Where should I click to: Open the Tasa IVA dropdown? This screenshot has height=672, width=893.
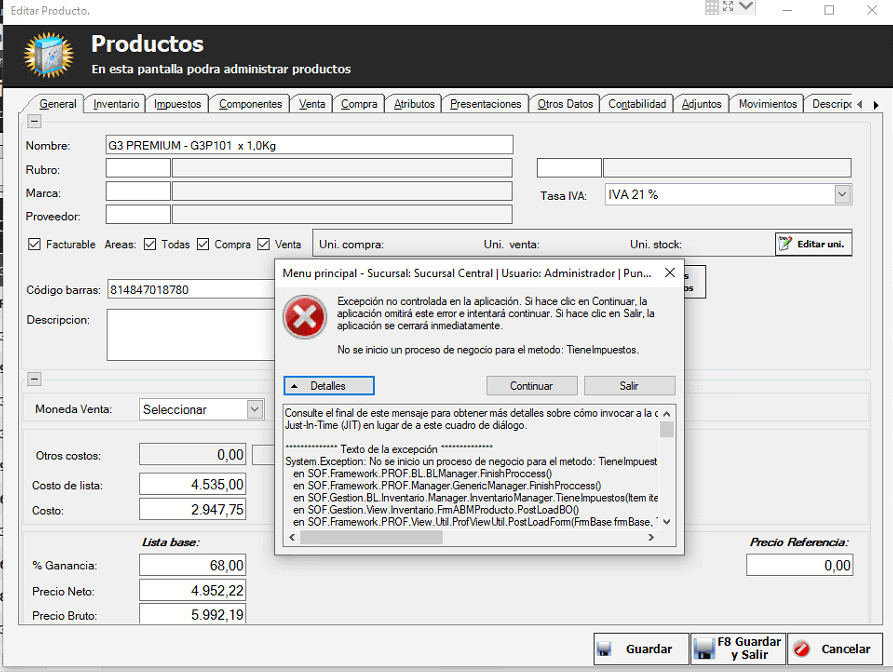[x=842, y=195]
